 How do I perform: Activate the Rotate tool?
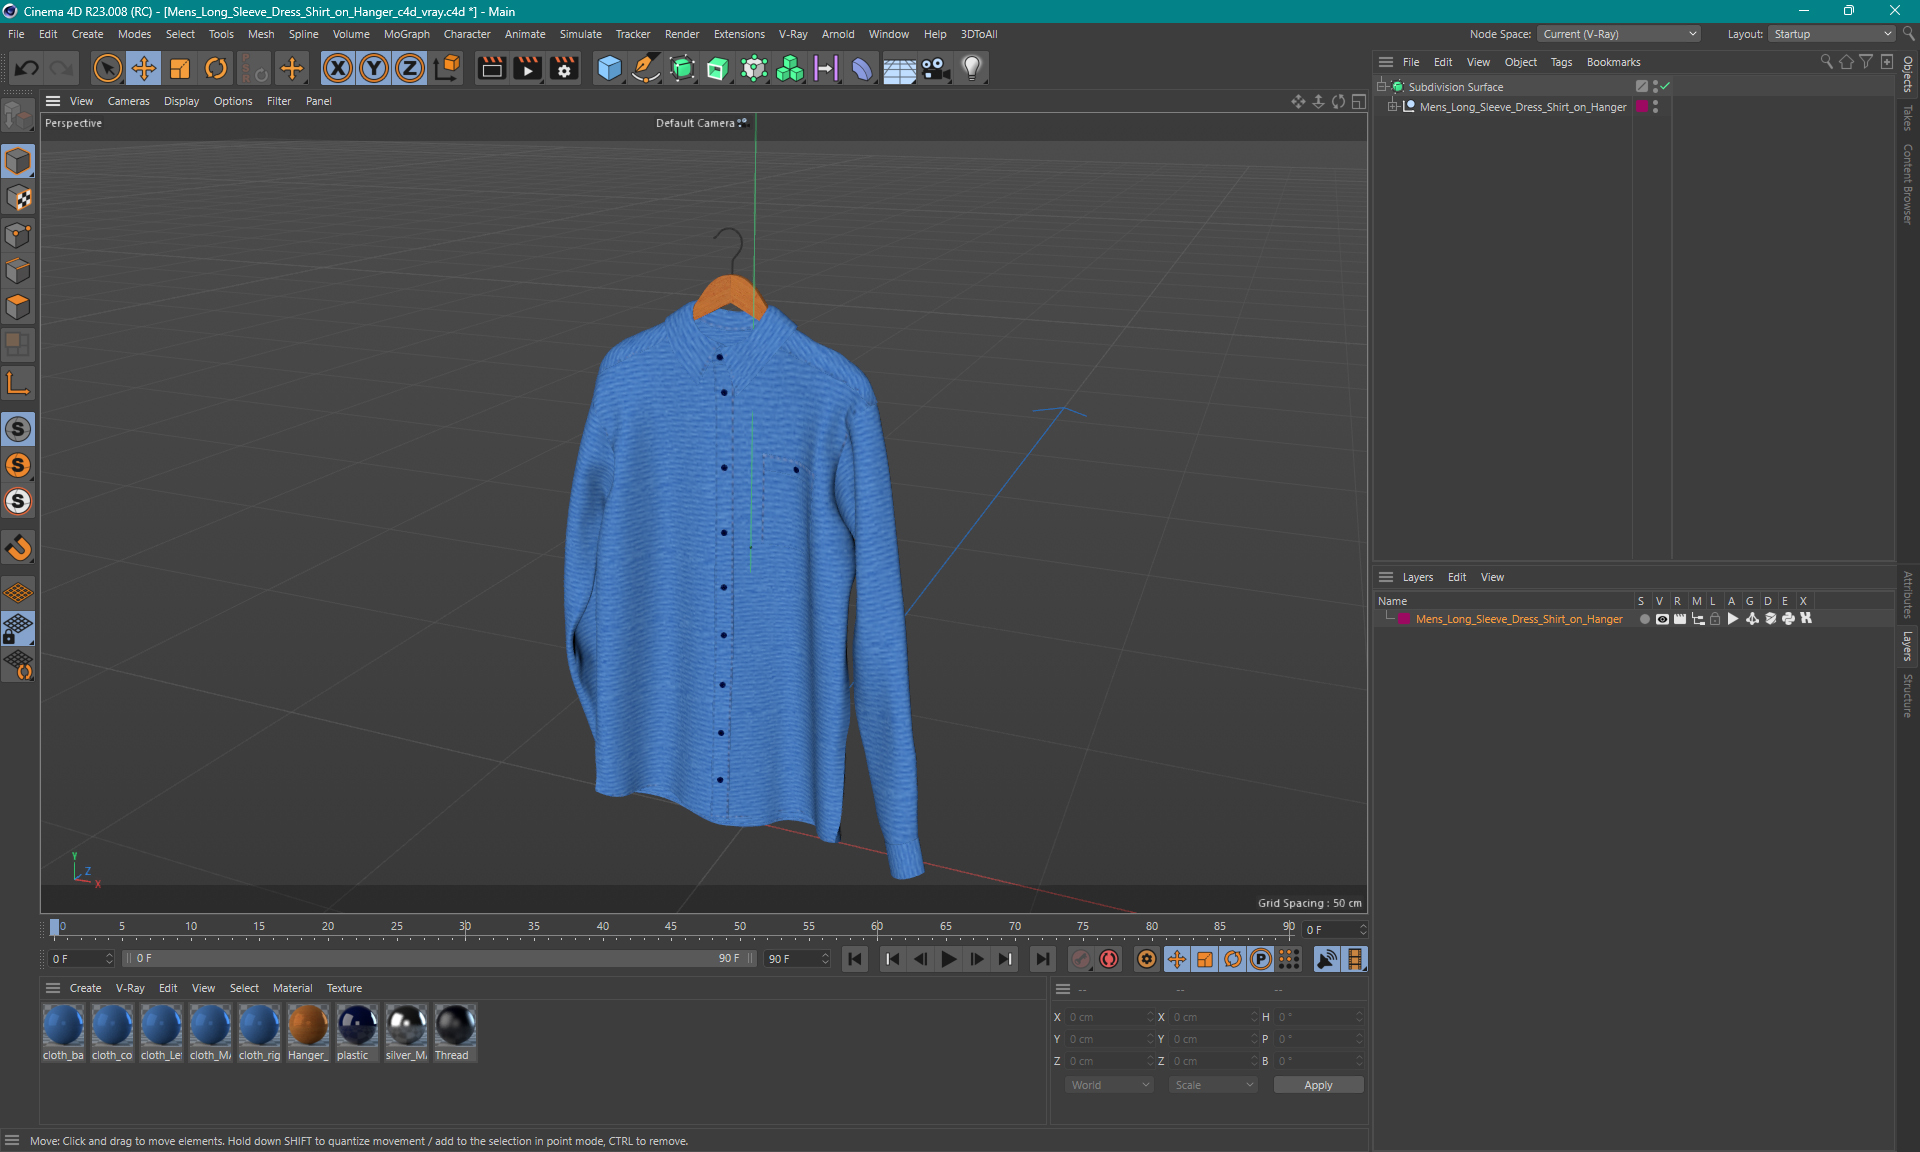[x=216, y=68]
